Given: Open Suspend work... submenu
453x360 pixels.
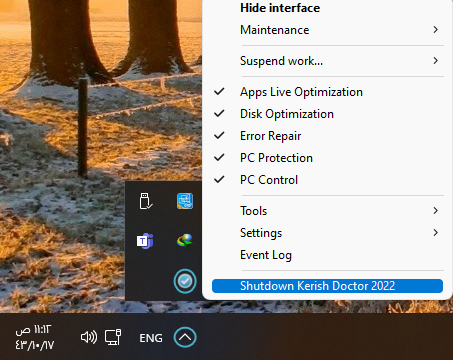Looking at the screenshot, I should tap(327, 61).
